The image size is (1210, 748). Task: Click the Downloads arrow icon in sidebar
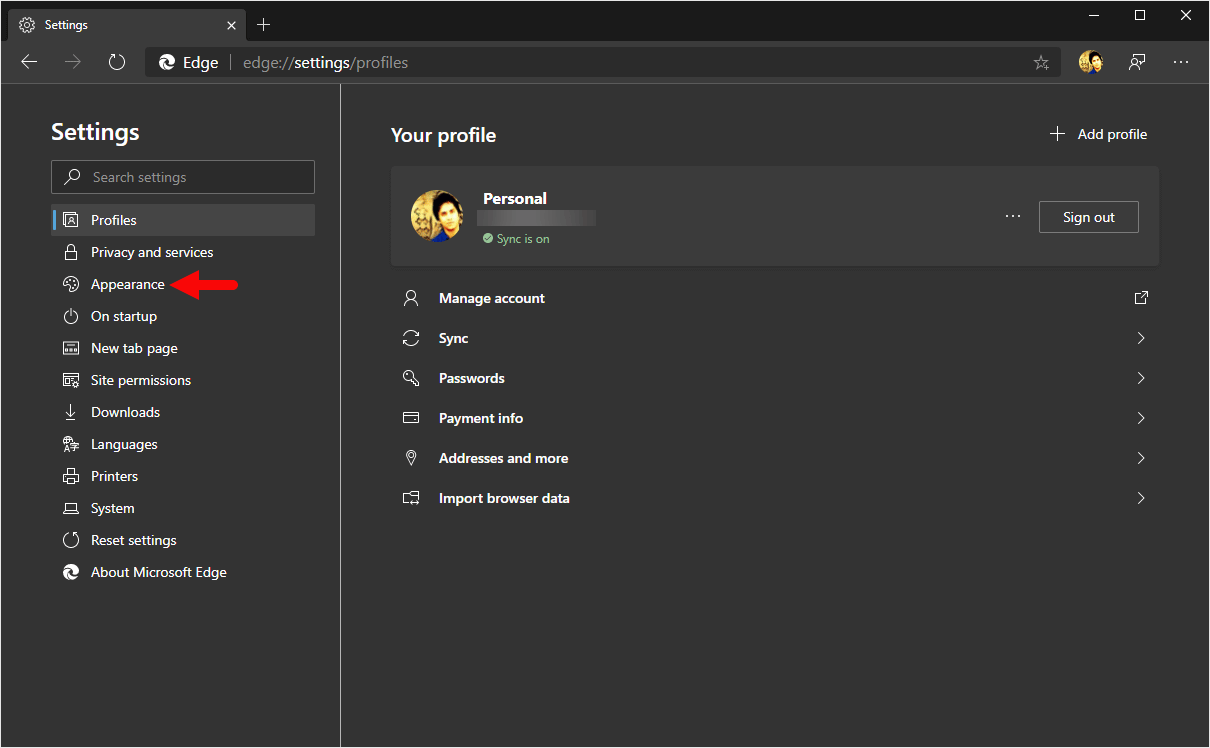(71, 412)
